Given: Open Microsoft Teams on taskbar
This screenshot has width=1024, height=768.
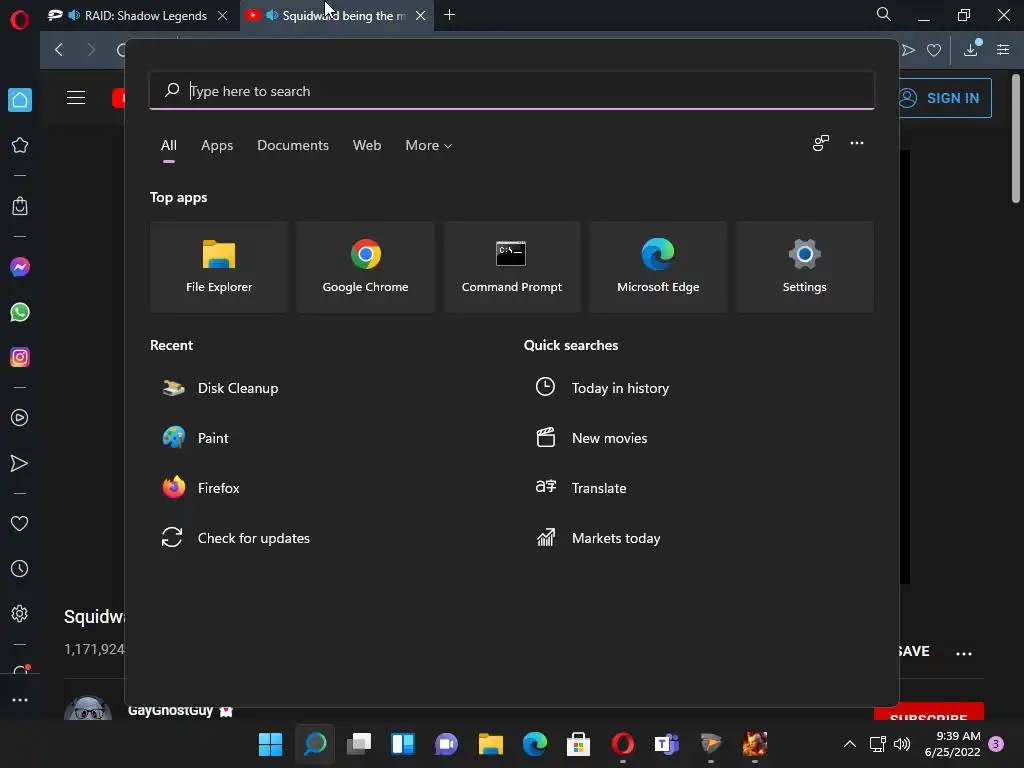Looking at the screenshot, I should point(666,744).
